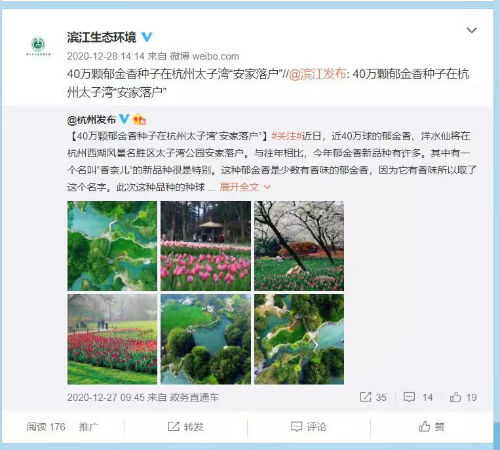The image size is (500, 450).
Task: Open the cherry blossom trees photo
Action: tap(299, 246)
